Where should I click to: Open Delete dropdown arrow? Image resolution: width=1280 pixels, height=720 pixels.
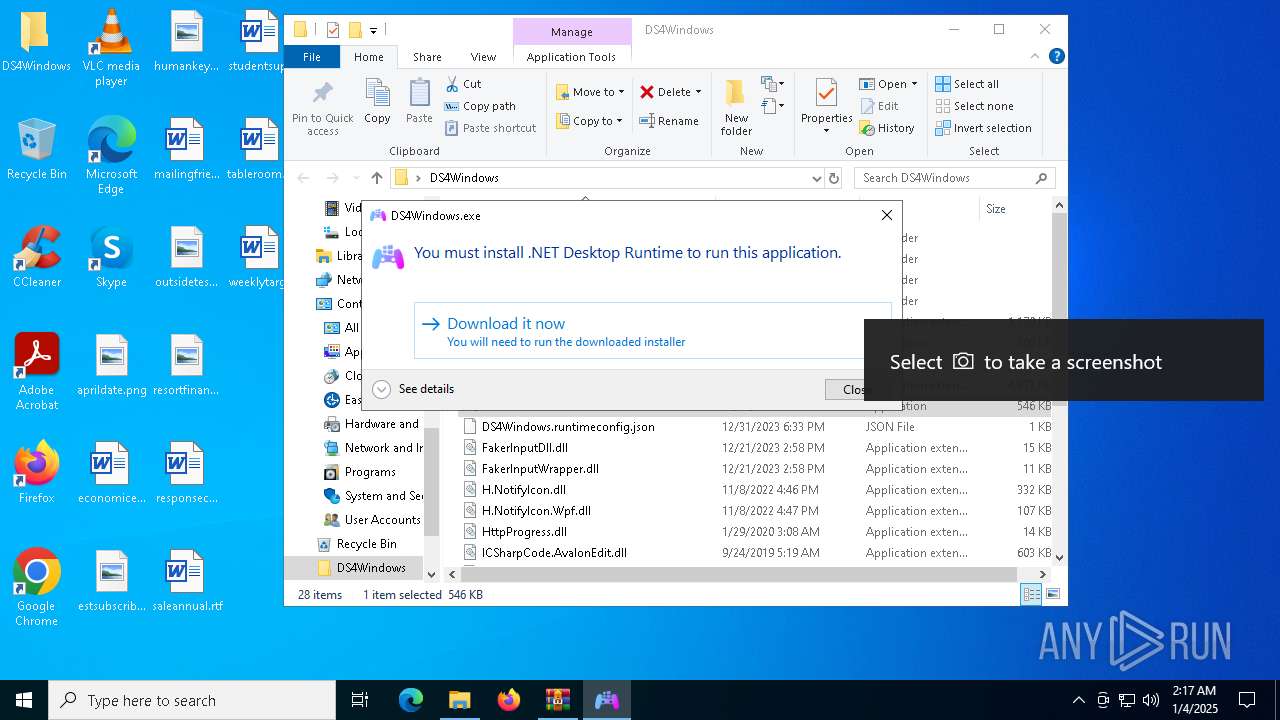(698, 92)
